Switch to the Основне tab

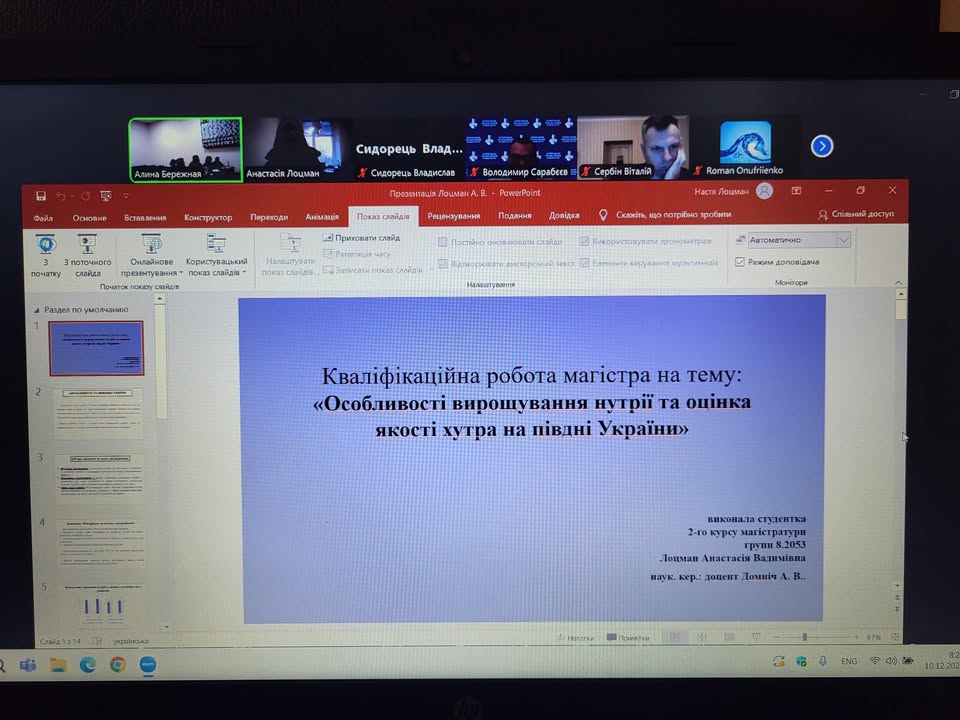89,218
